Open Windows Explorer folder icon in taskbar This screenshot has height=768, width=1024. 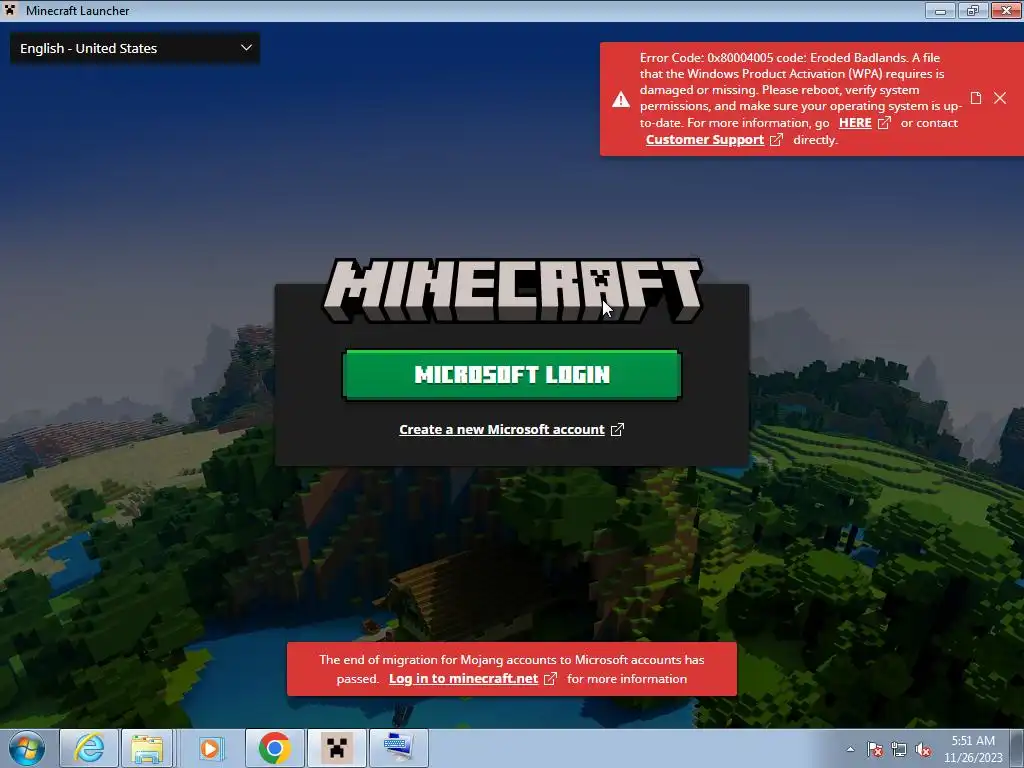pos(148,748)
